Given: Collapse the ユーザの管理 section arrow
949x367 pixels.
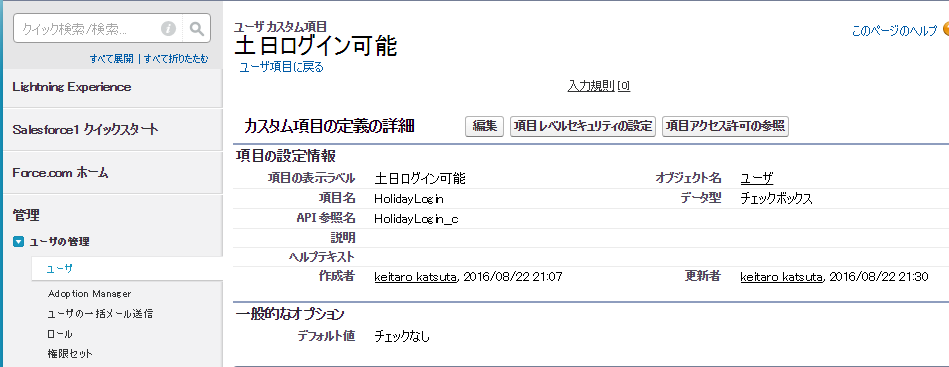Looking at the screenshot, I should 19,242.
